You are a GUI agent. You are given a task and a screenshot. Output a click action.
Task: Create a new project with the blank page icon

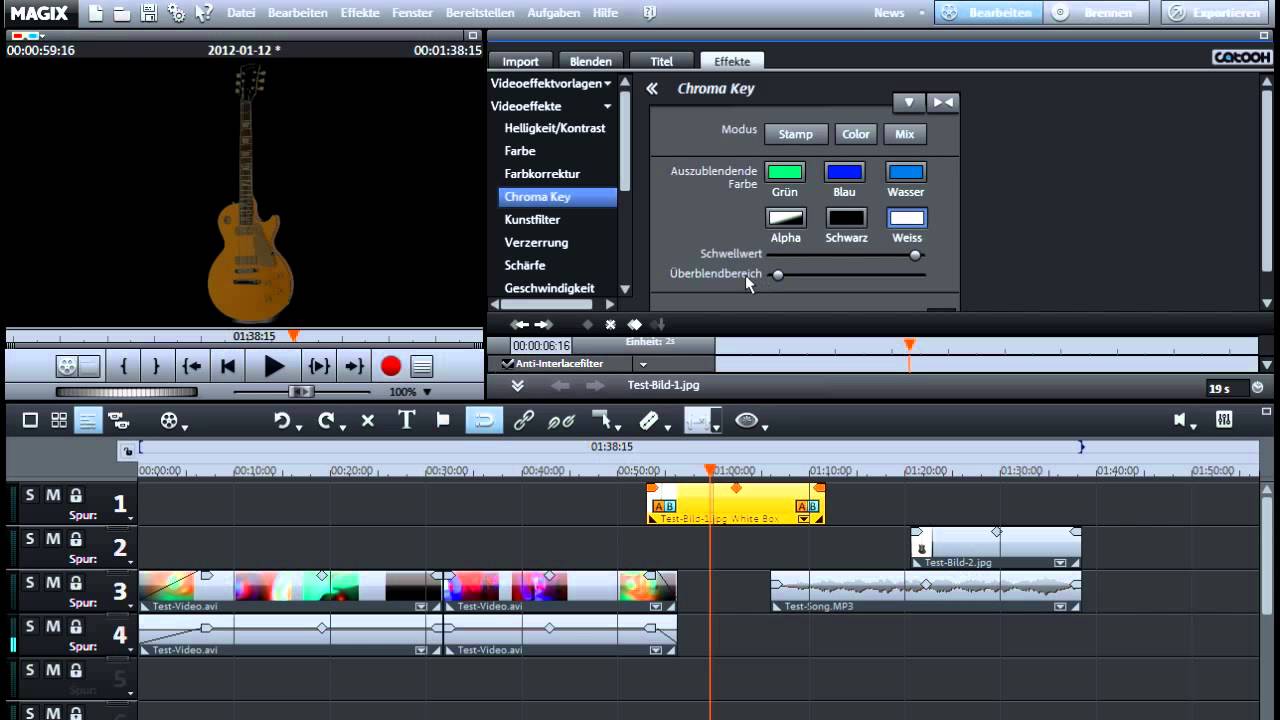coord(95,13)
